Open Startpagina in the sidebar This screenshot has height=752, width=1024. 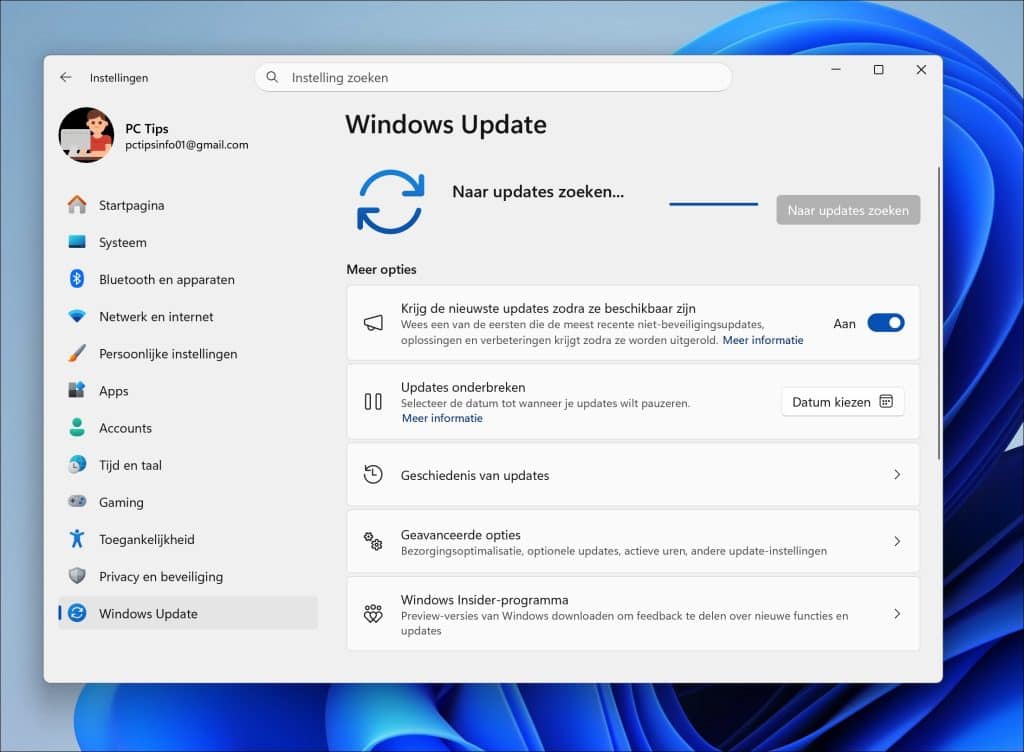click(x=188, y=205)
